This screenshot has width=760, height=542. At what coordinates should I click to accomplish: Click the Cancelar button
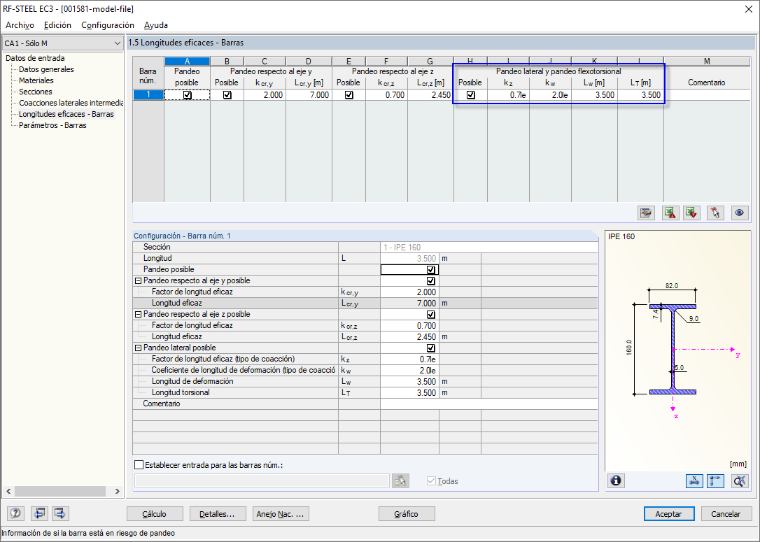click(726, 514)
